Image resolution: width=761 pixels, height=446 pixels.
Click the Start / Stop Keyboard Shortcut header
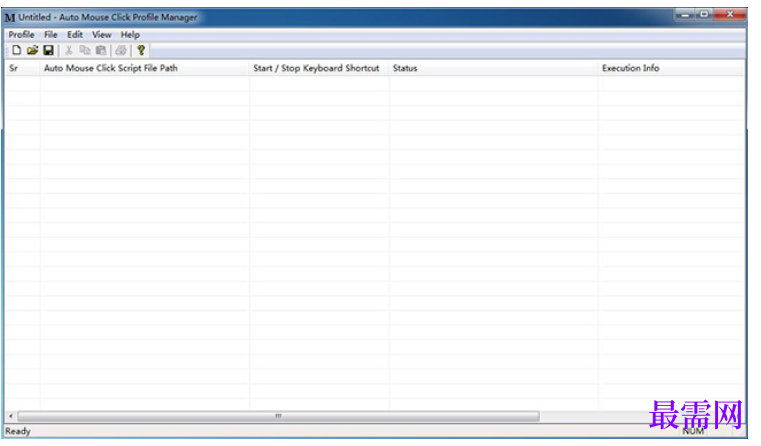319,68
